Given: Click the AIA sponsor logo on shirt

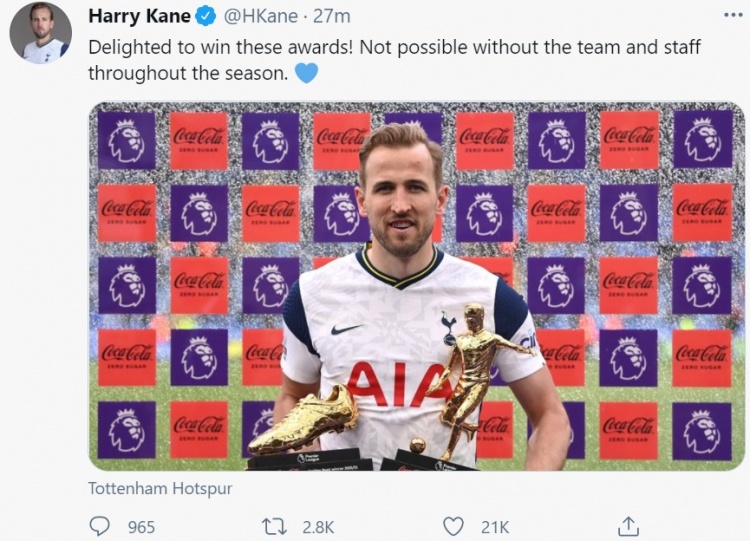Looking at the screenshot, I should tap(398, 383).
